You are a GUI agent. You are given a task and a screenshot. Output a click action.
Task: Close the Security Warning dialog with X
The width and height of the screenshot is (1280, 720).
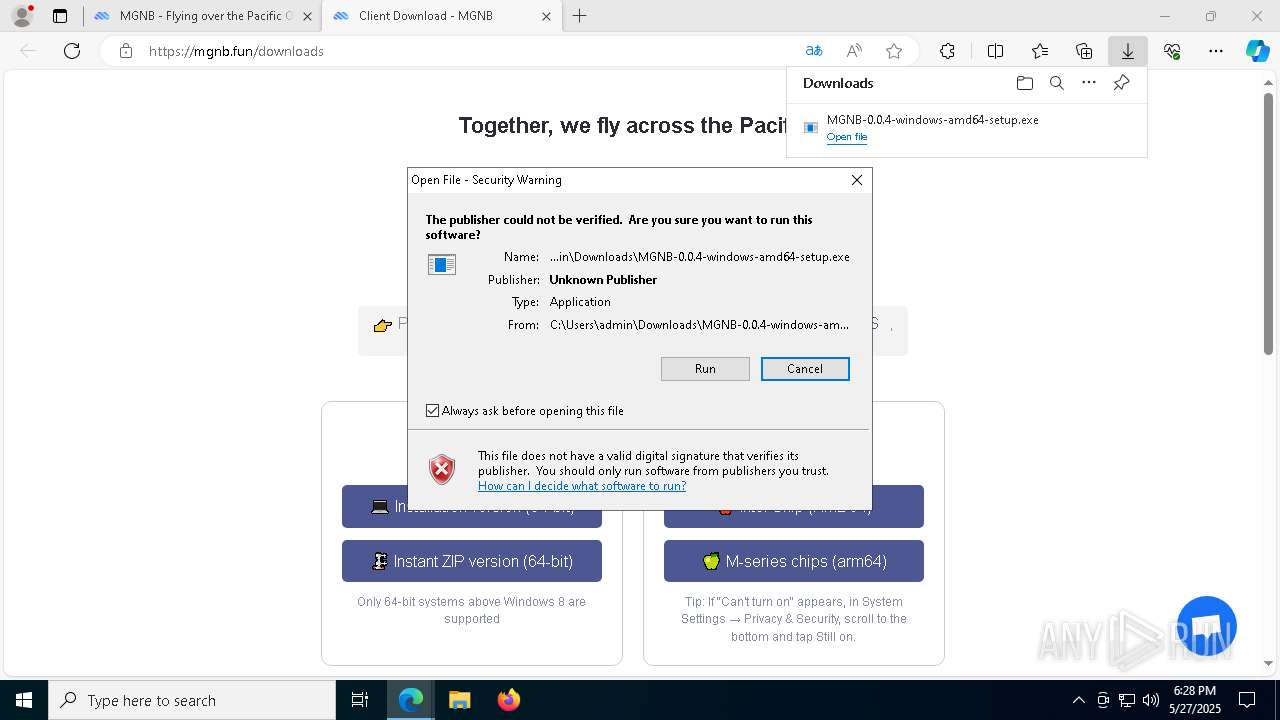point(857,180)
